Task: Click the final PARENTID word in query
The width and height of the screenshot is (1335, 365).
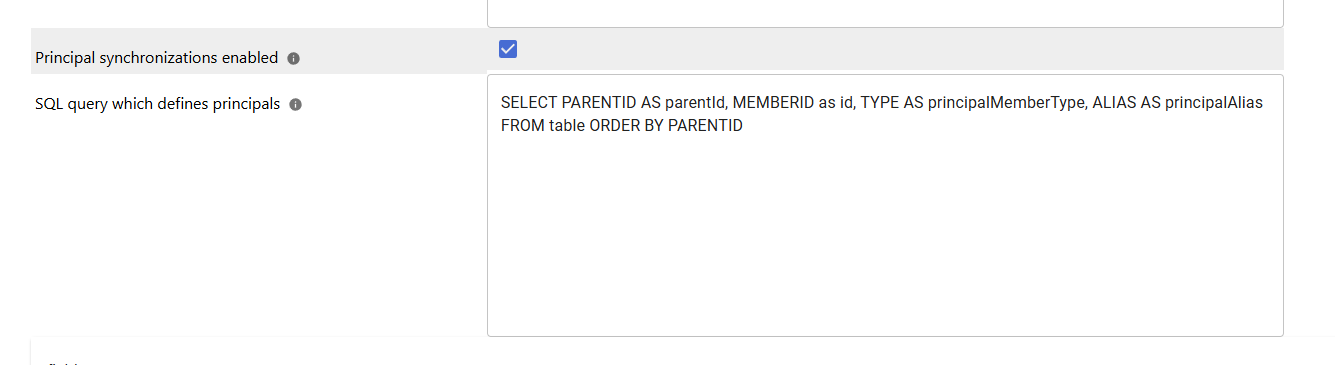Action: point(705,126)
